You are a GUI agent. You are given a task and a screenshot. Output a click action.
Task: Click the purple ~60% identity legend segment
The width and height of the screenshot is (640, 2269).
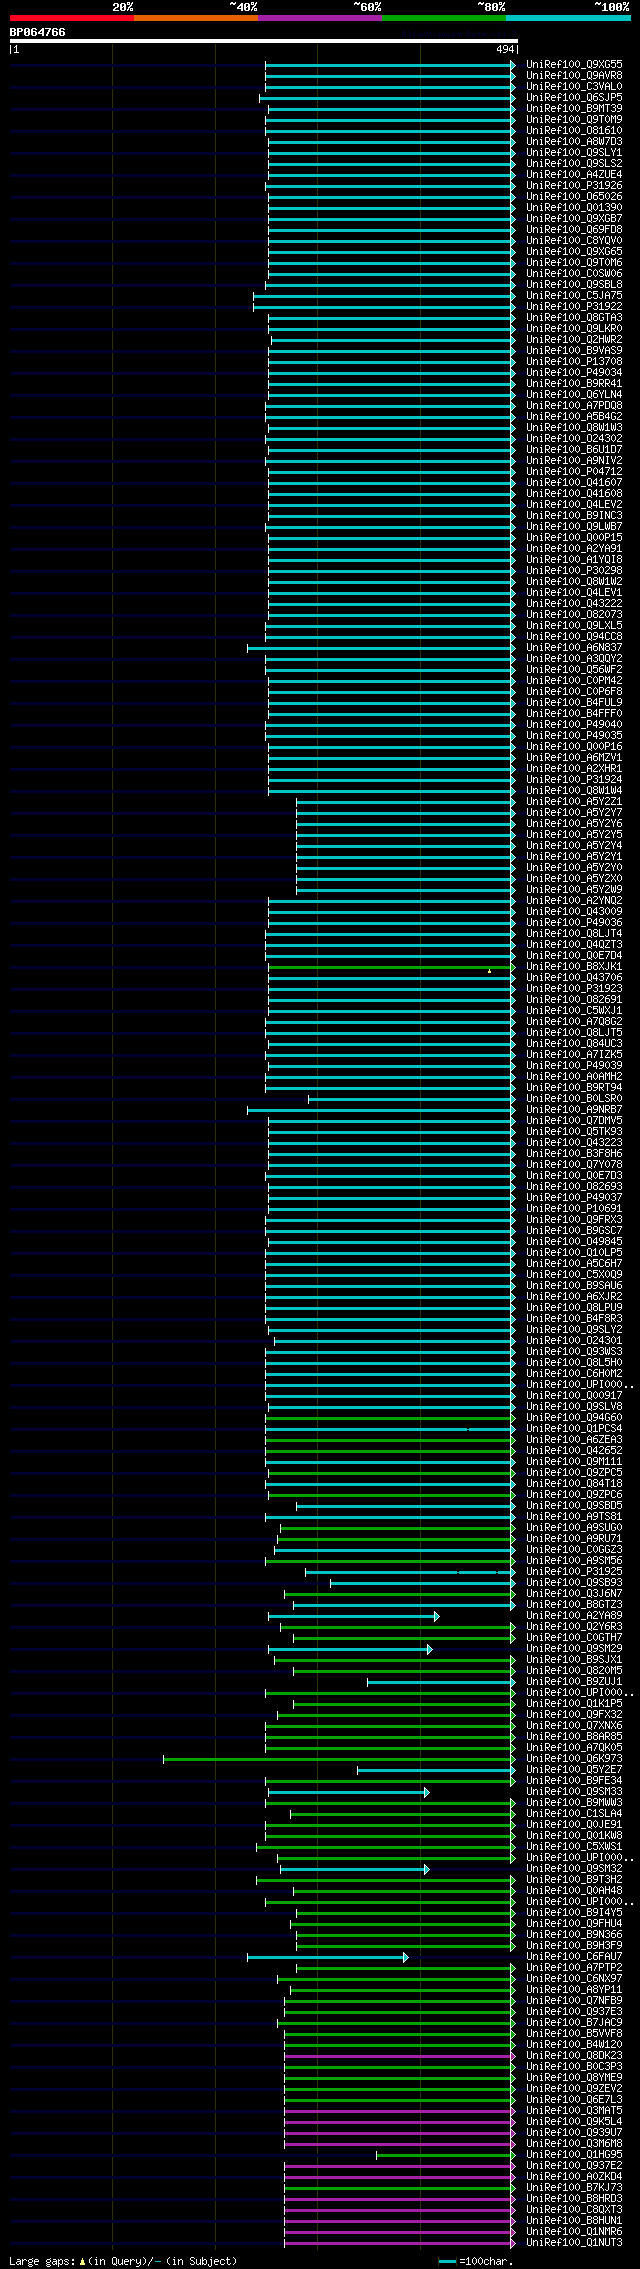click(320, 18)
